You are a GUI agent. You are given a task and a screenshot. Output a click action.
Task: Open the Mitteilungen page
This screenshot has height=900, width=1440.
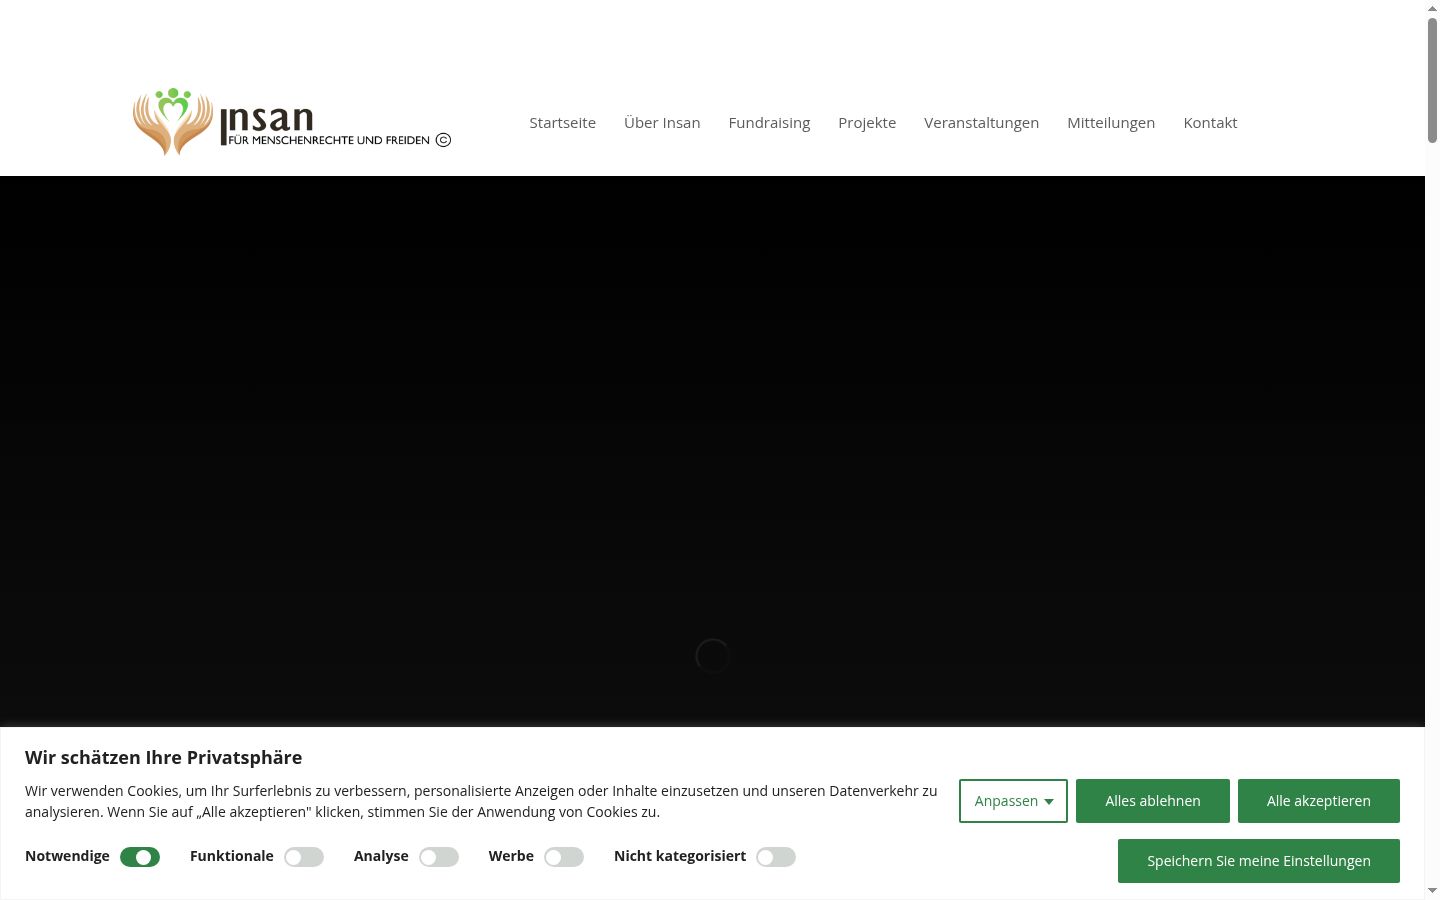pos(1111,123)
